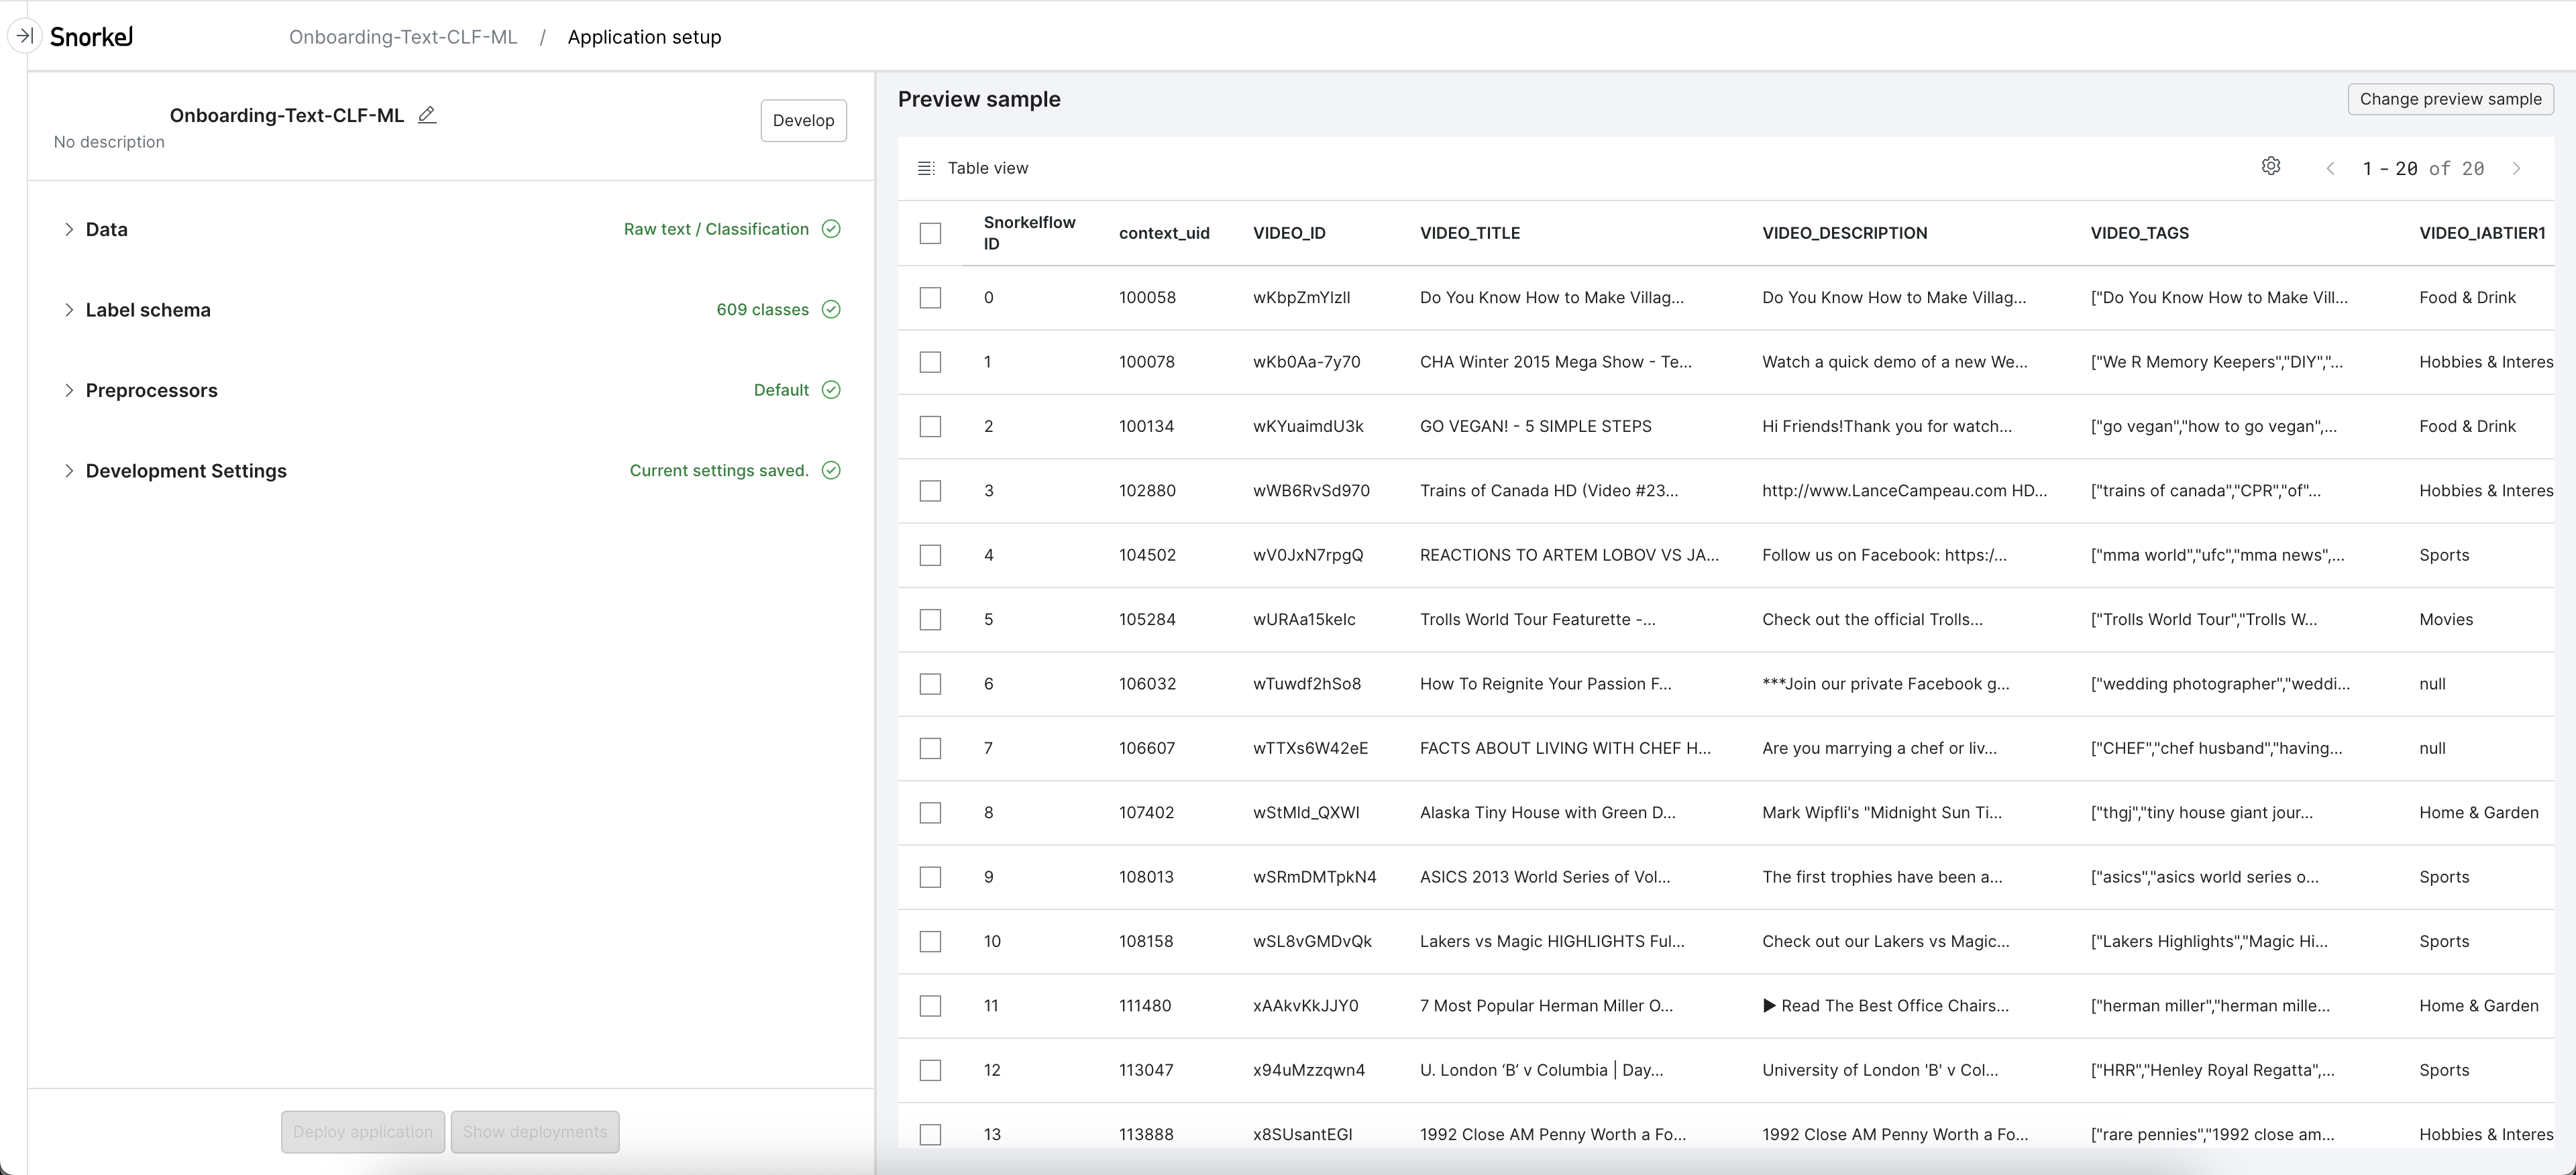Image resolution: width=2576 pixels, height=1175 pixels.
Task: Click the 'Raw text / Classification' status
Action: 716,229
